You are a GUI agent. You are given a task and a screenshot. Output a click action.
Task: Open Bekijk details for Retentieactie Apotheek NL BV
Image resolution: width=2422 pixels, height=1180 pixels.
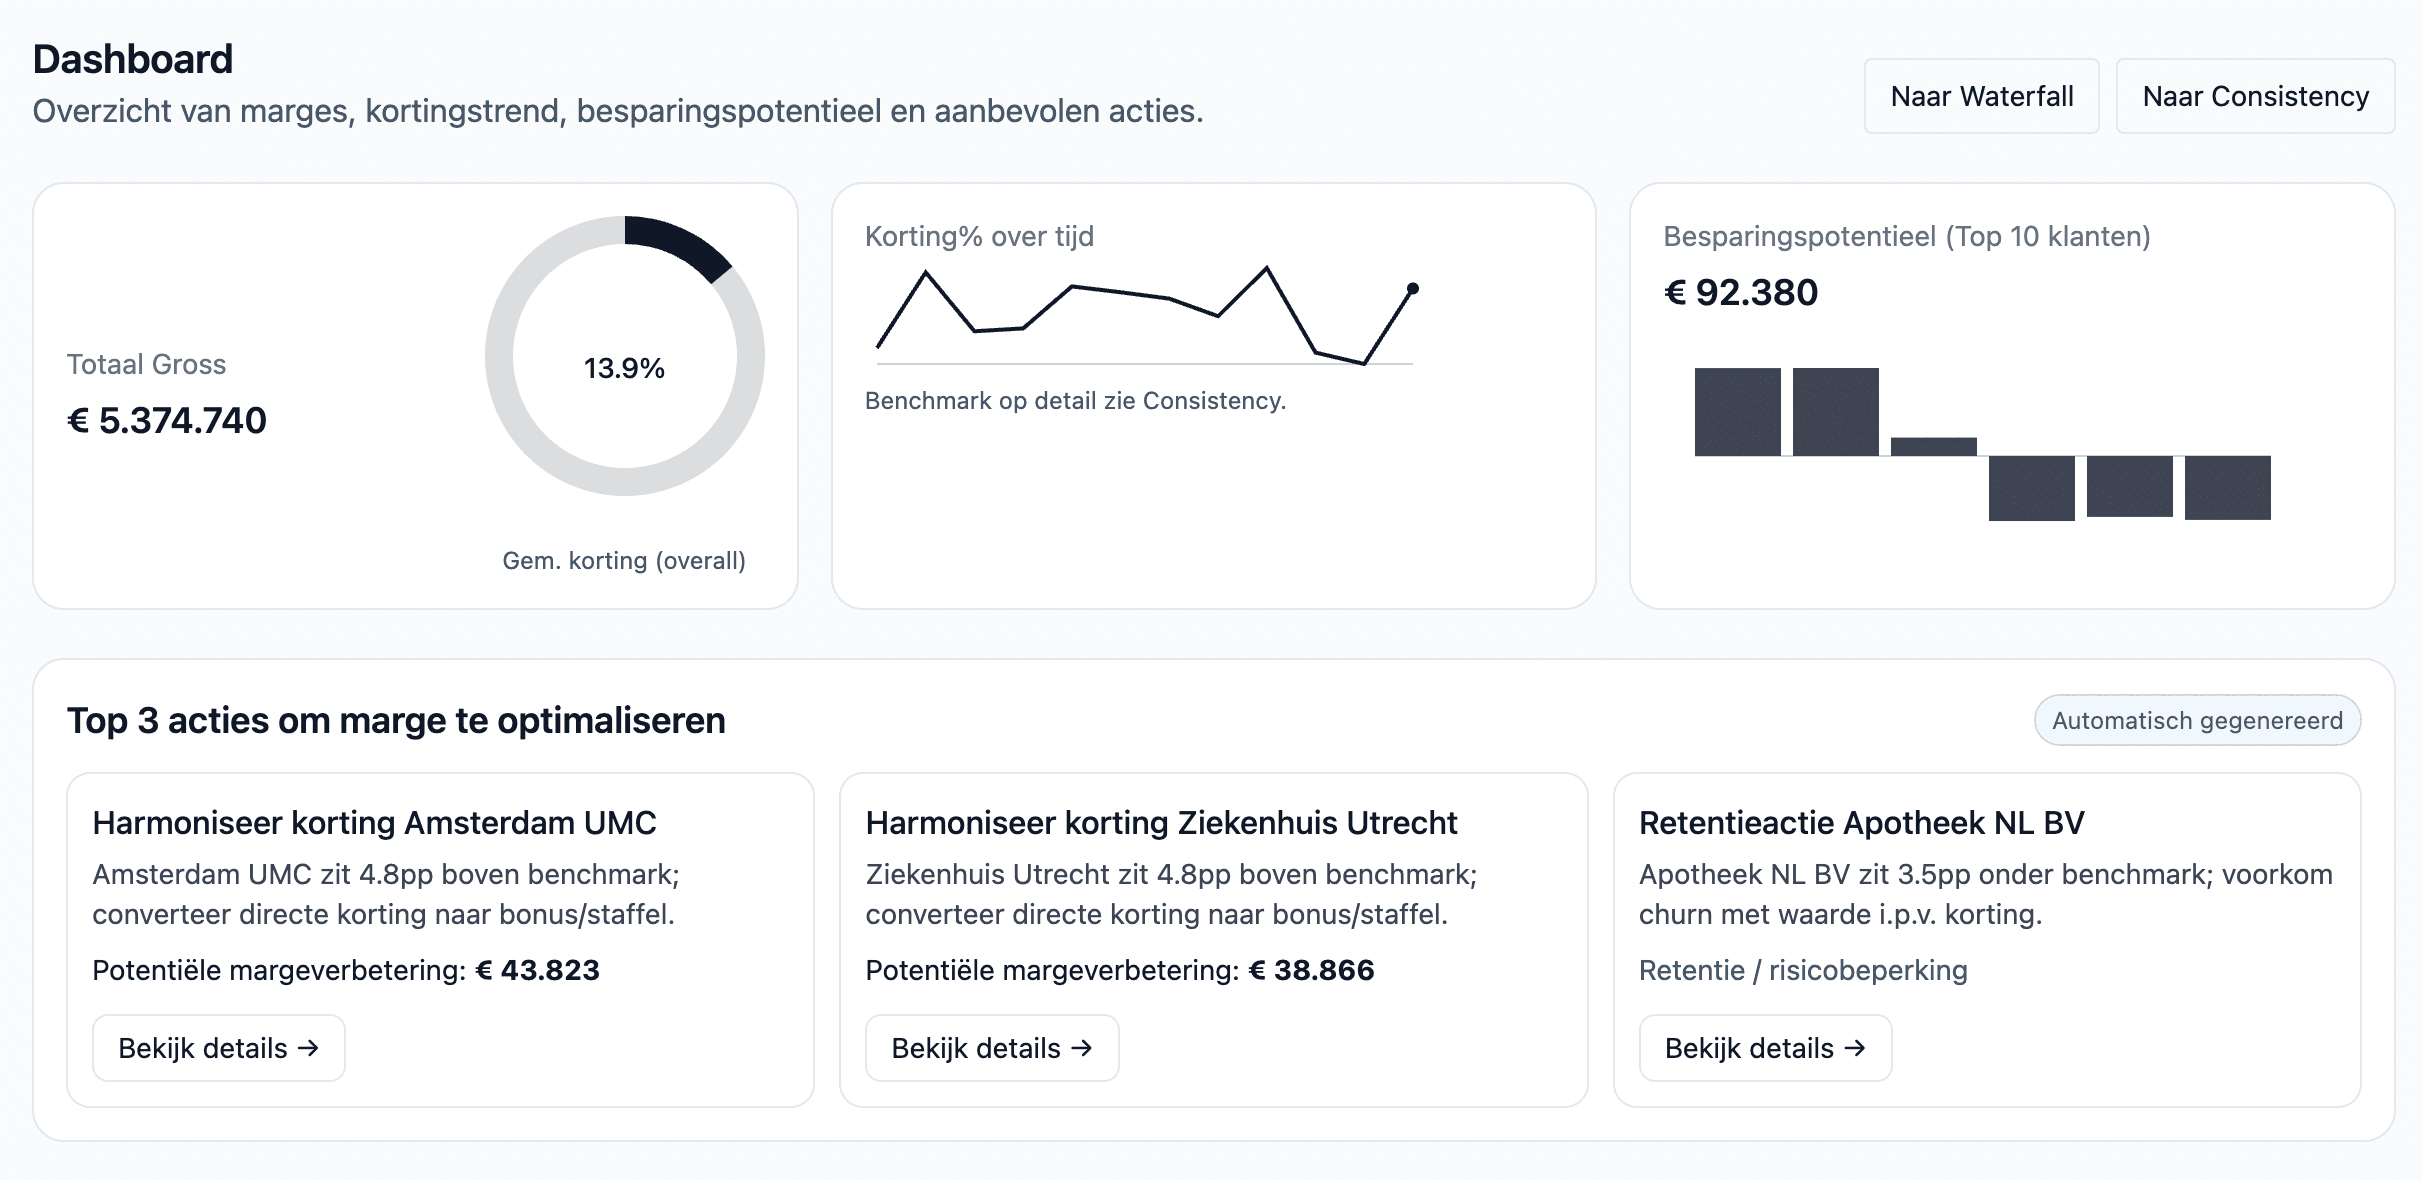point(1764,1047)
